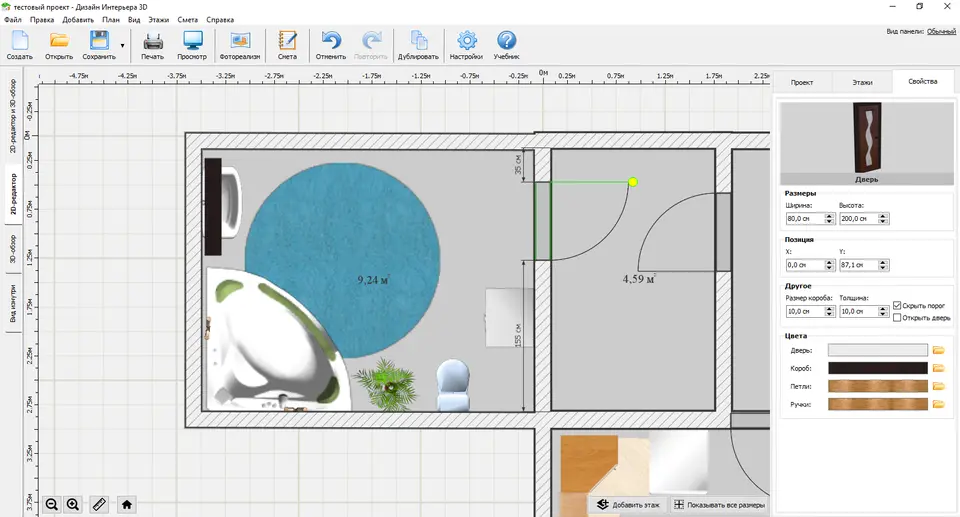
Task: Click Показывать все размеры button
Action: [719, 505]
